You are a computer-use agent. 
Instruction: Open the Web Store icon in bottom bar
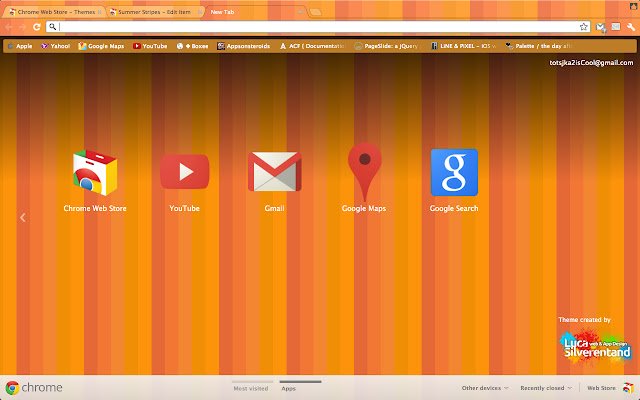629,388
